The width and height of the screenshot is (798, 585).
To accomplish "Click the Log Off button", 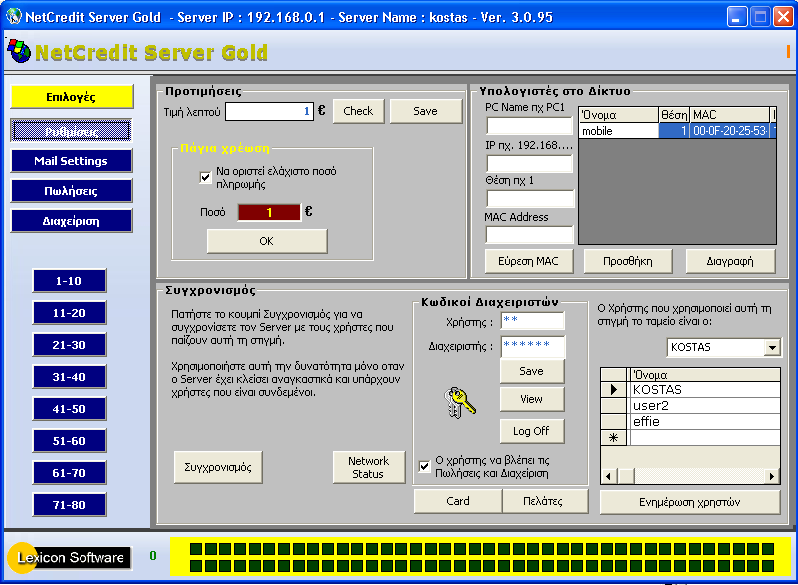I will pyautogui.click(x=532, y=431).
